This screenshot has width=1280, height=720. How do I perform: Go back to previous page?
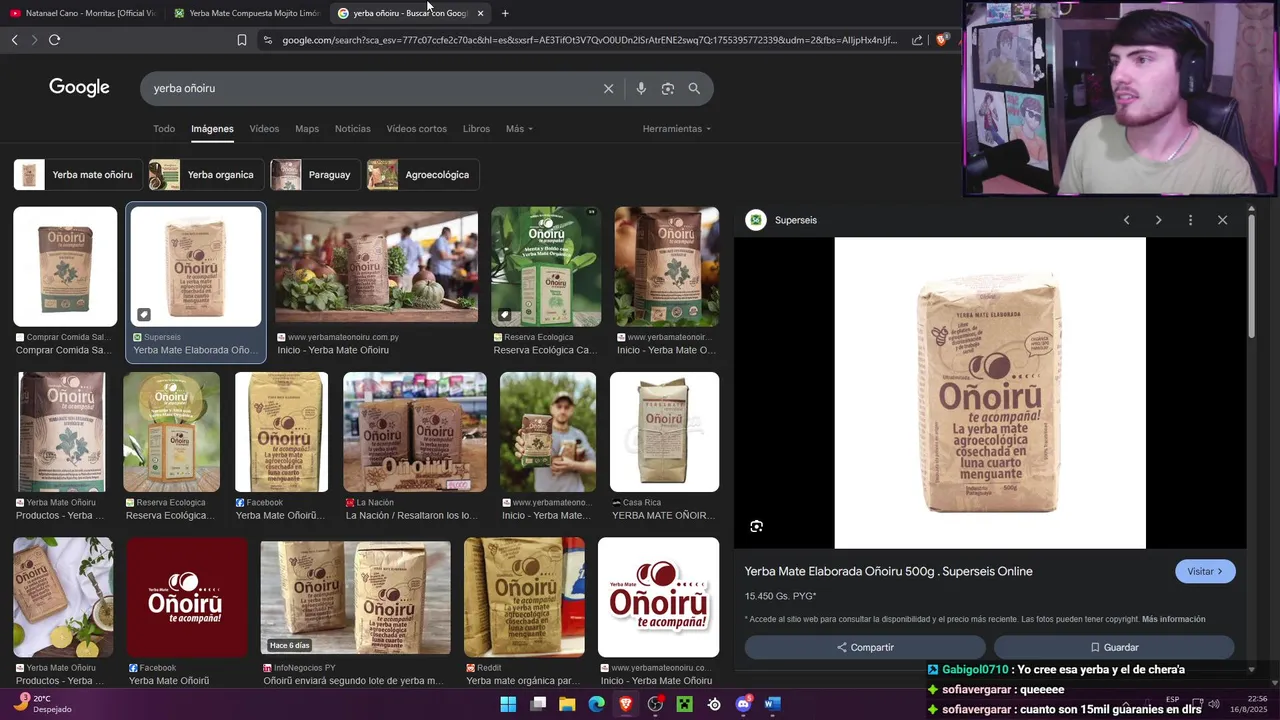[x=14, y=40]
